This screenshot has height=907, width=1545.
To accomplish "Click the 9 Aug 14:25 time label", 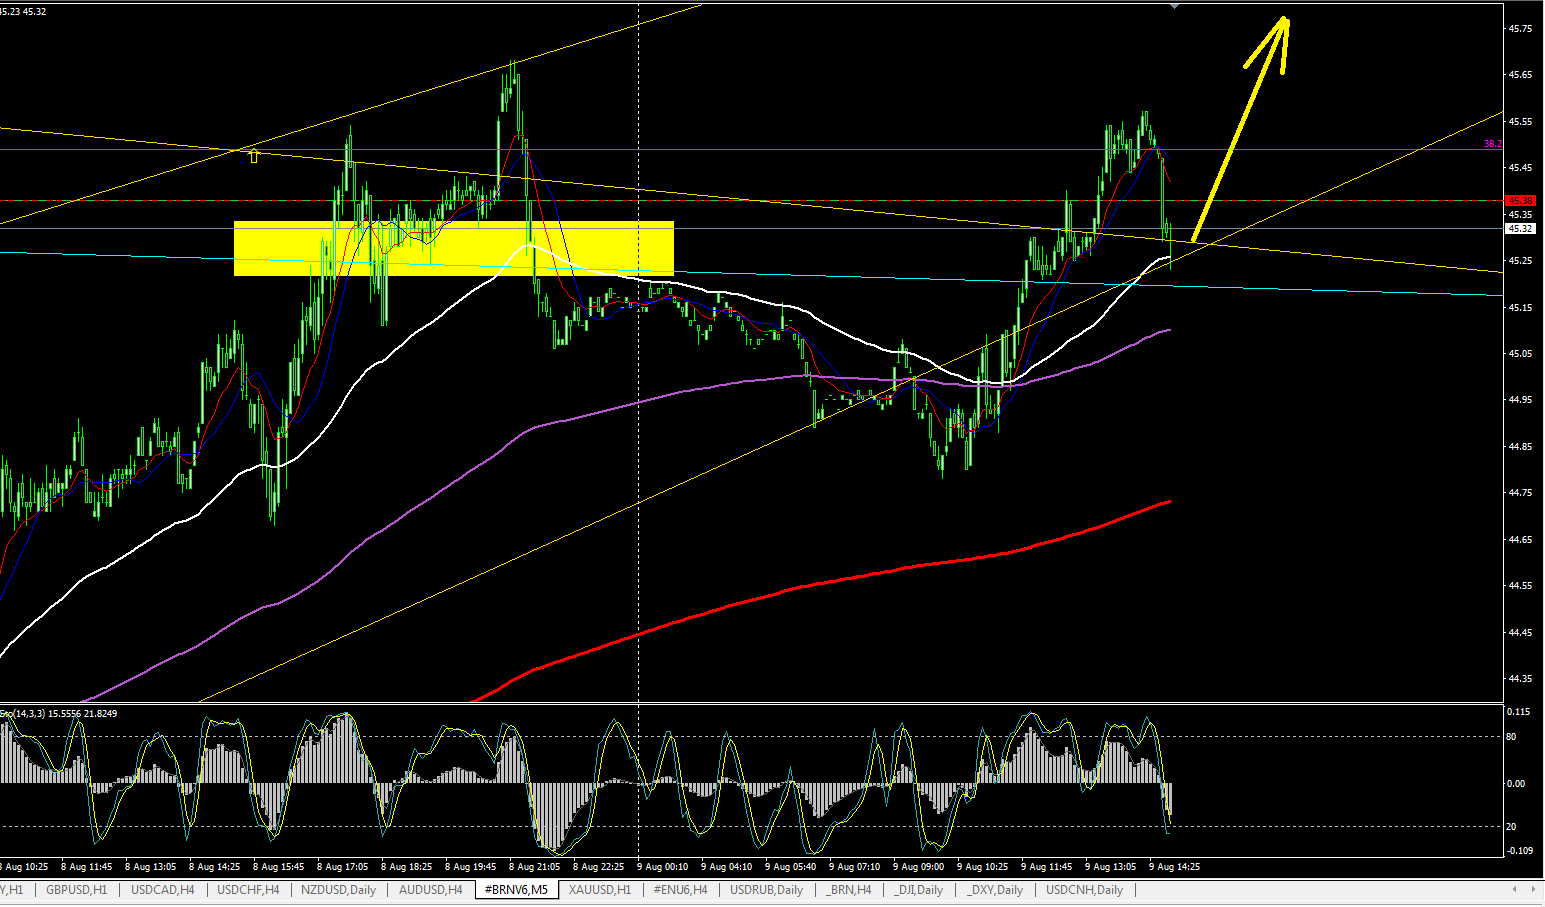I will pyautogui.click(x=1174, y=867).
